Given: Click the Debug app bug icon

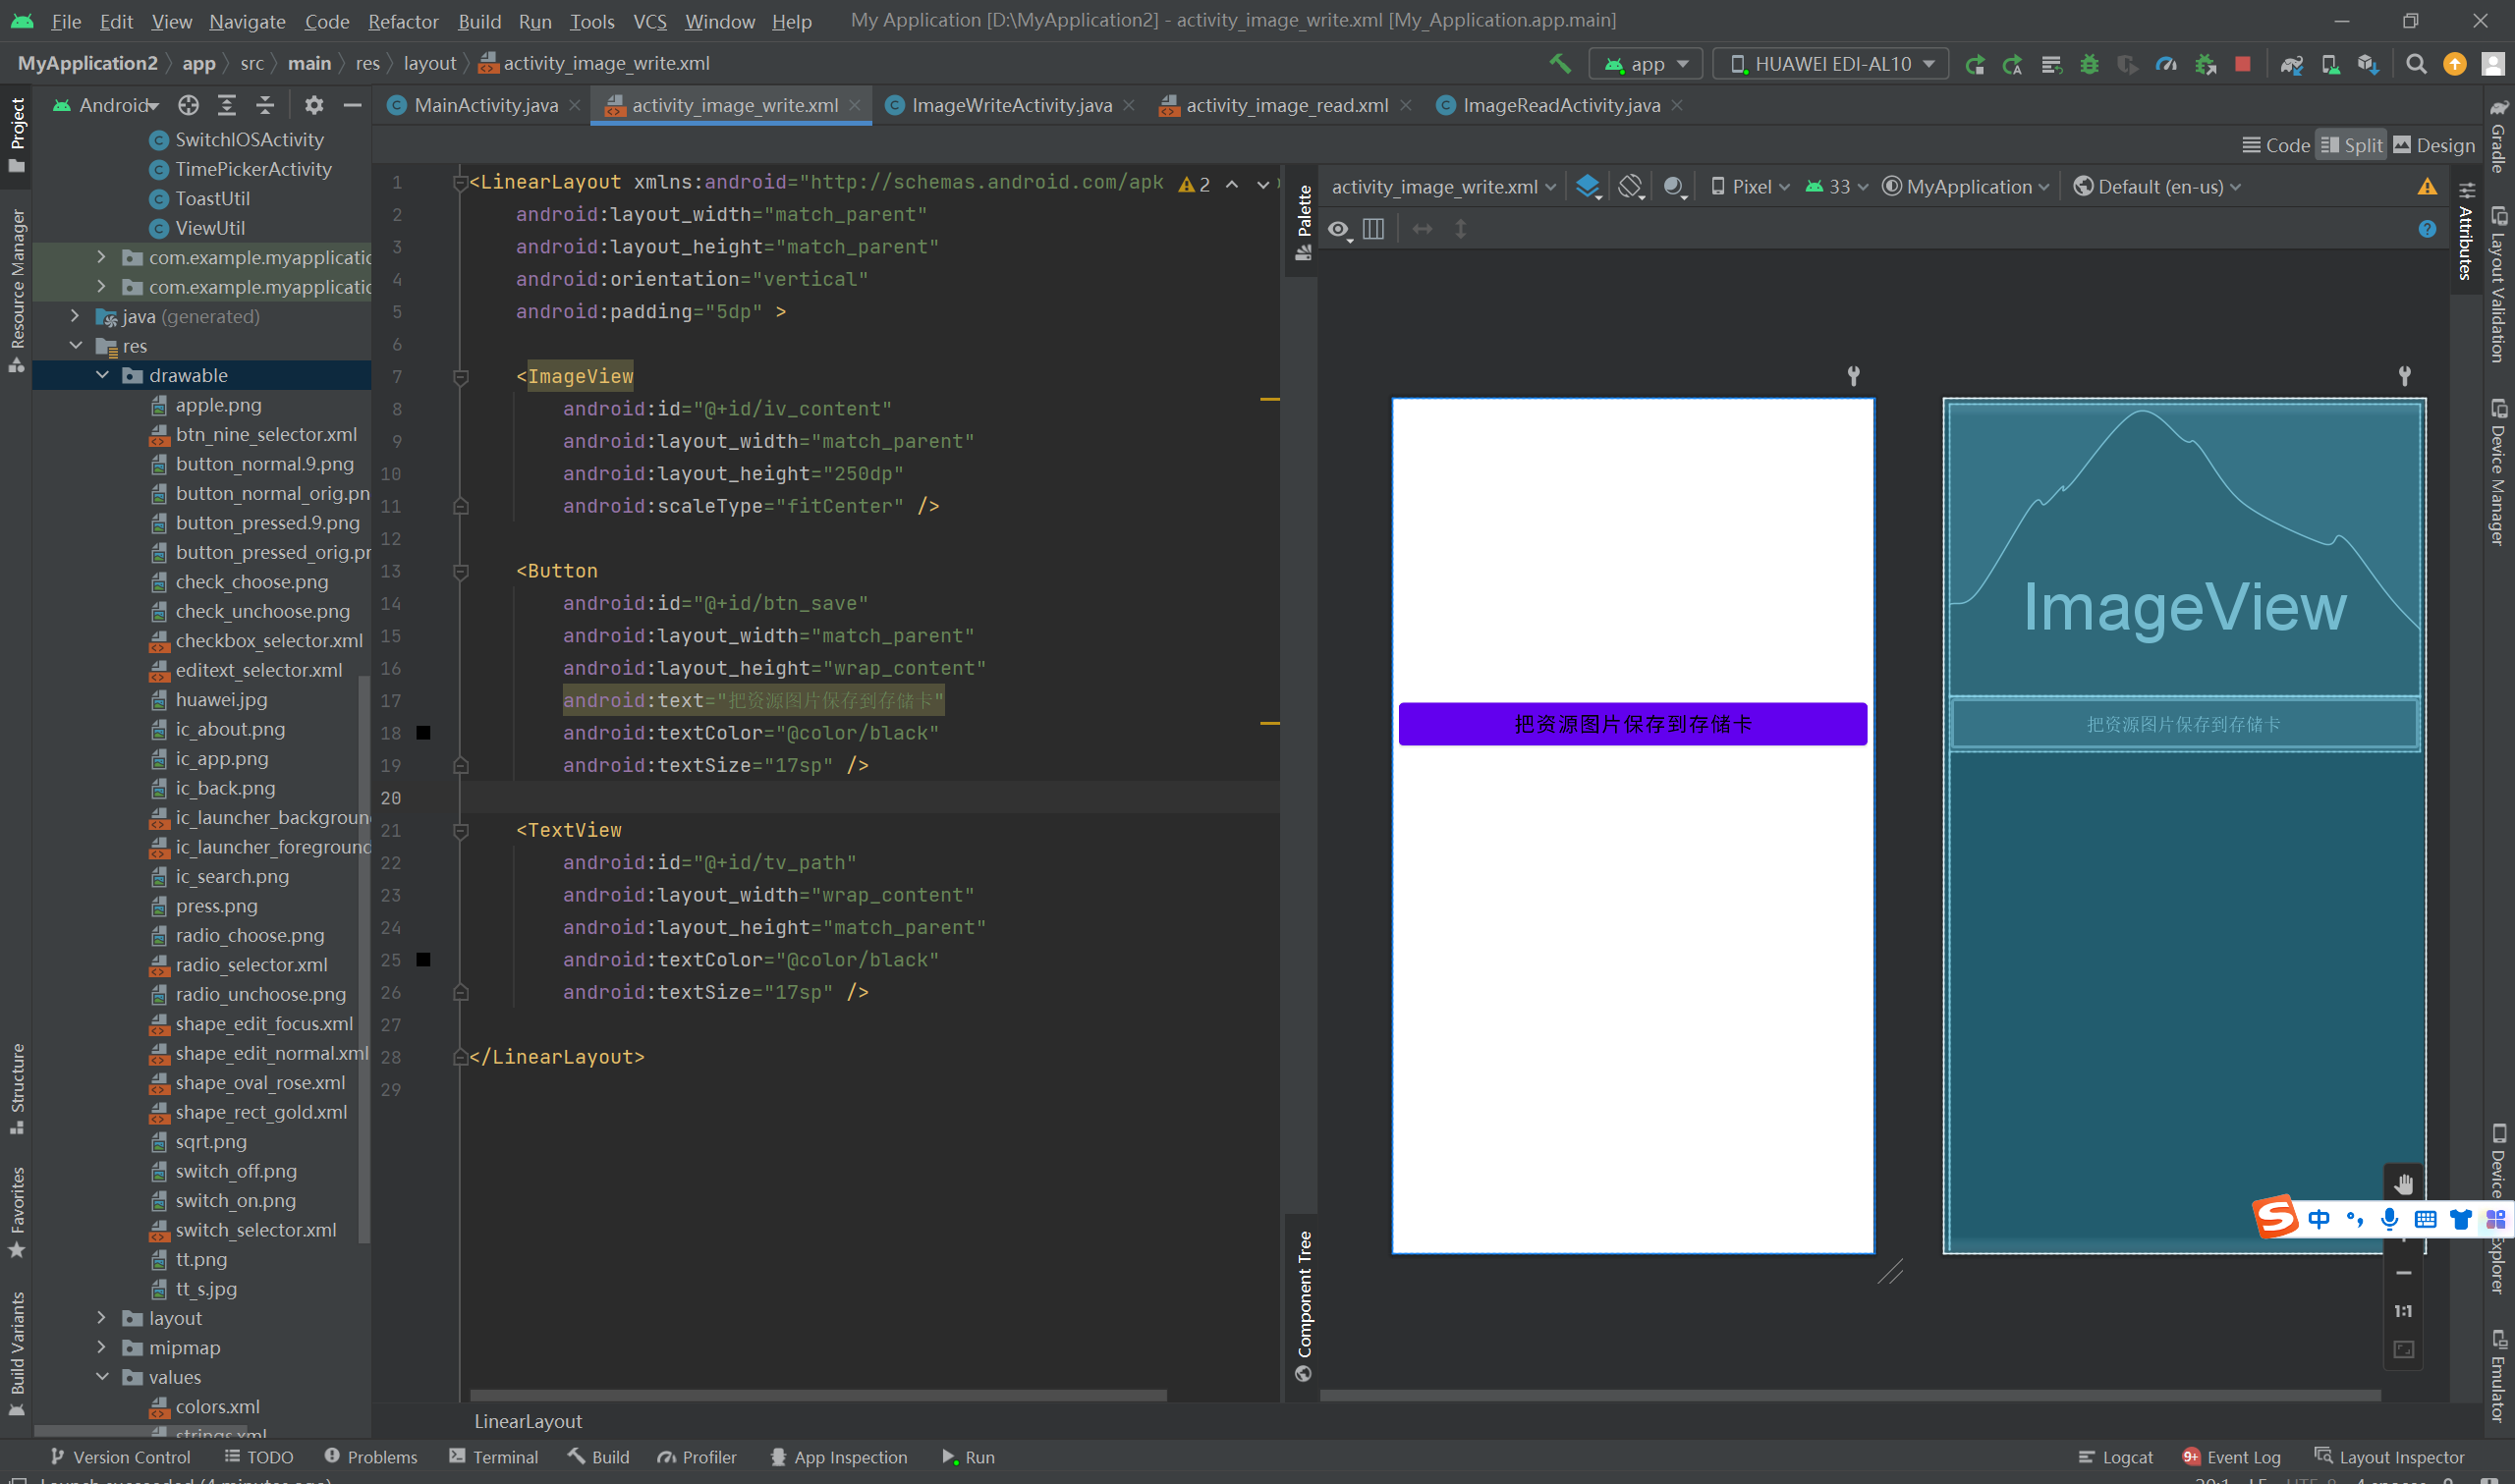Looking at the screenshot, I should pyautogui.click(x=2089, y=64).
